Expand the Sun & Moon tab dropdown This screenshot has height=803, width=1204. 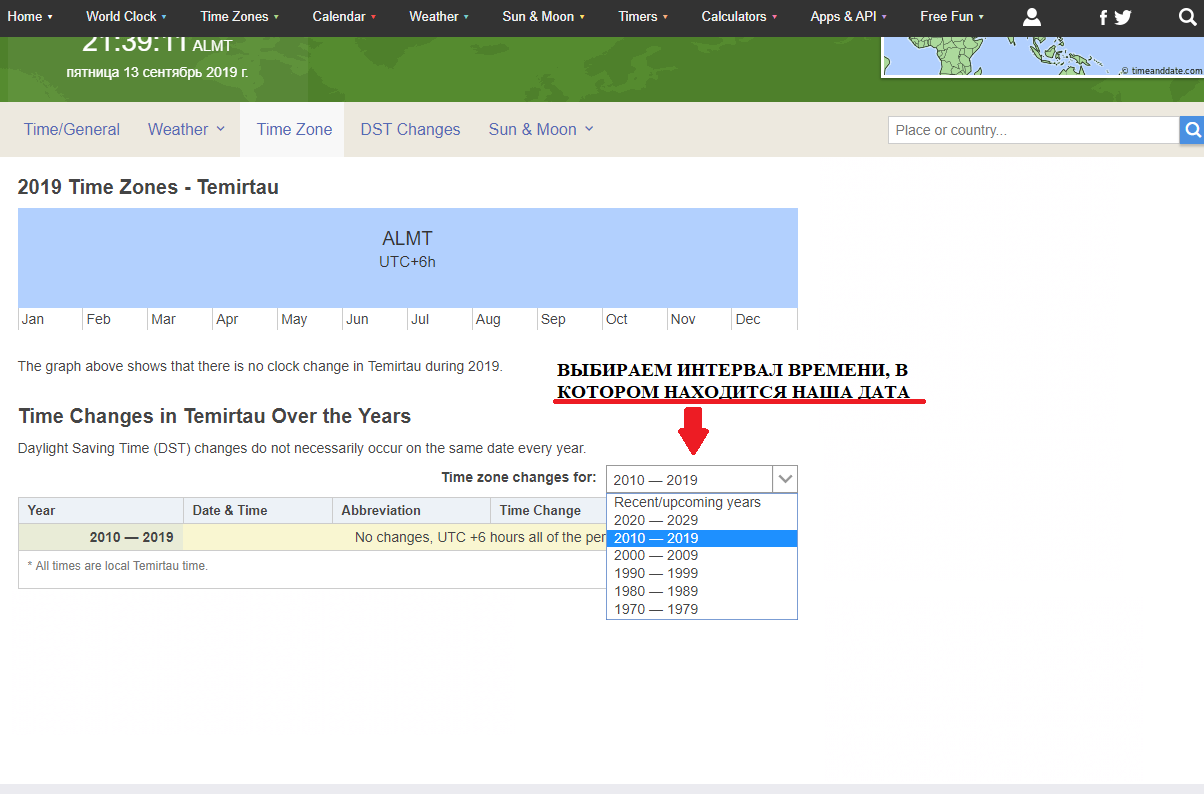click(x=541, y=129)
